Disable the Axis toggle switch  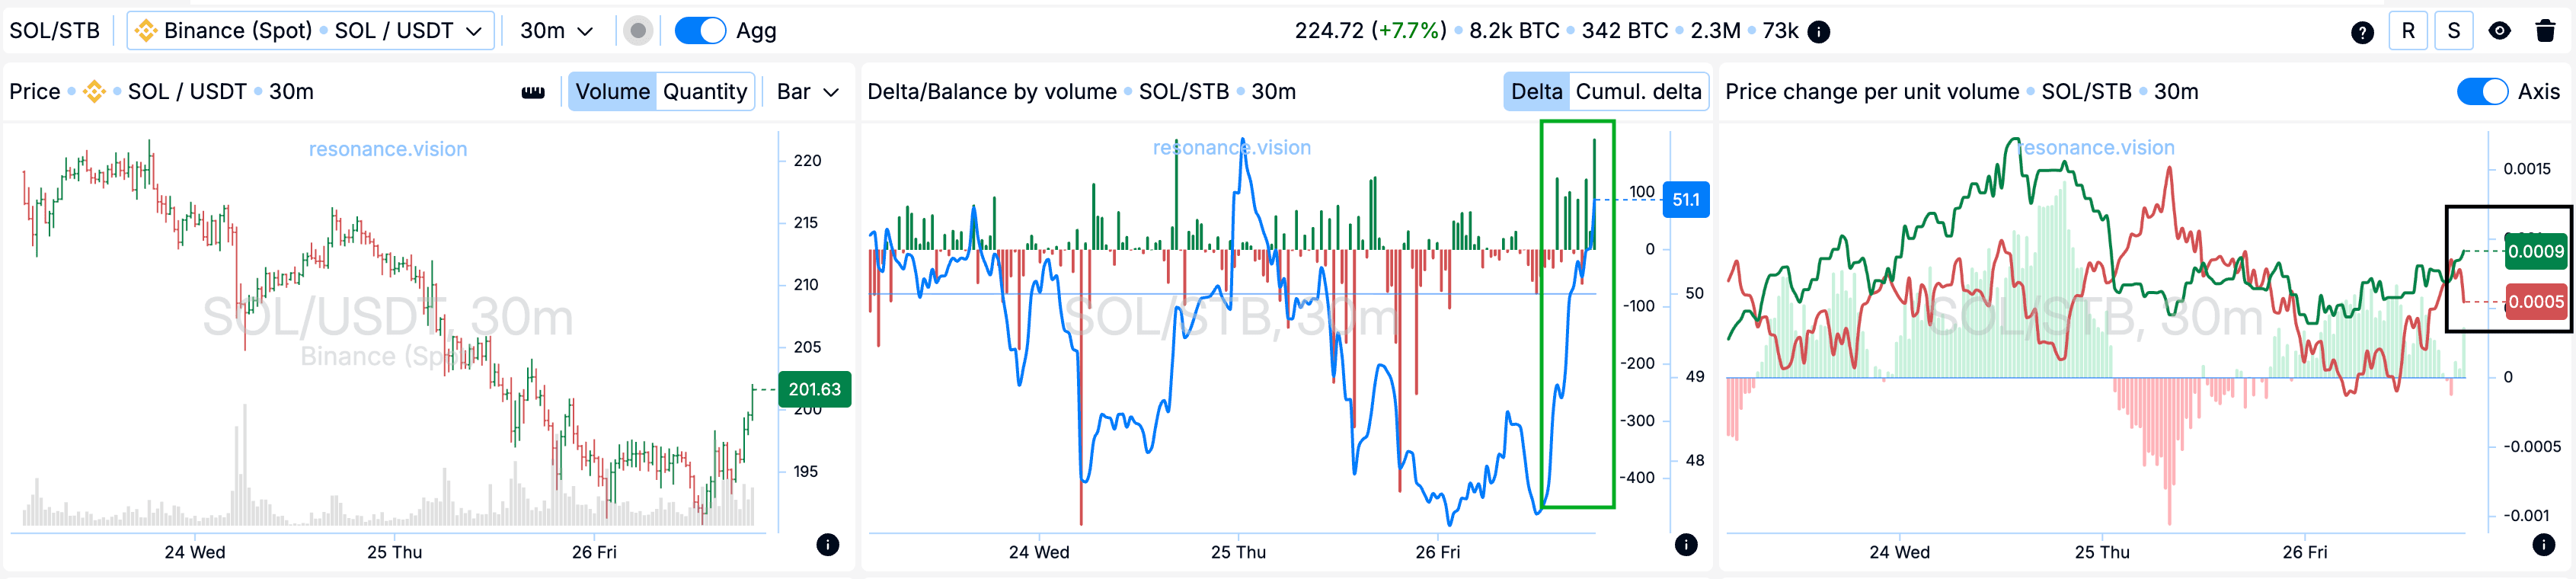[x=2482, y=92]
